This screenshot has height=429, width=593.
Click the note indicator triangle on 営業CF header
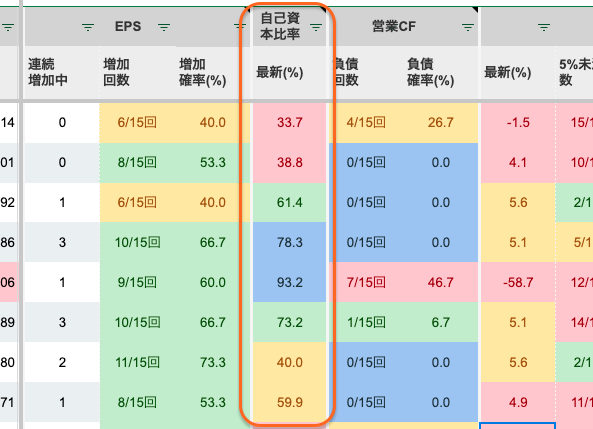(475, 9)
